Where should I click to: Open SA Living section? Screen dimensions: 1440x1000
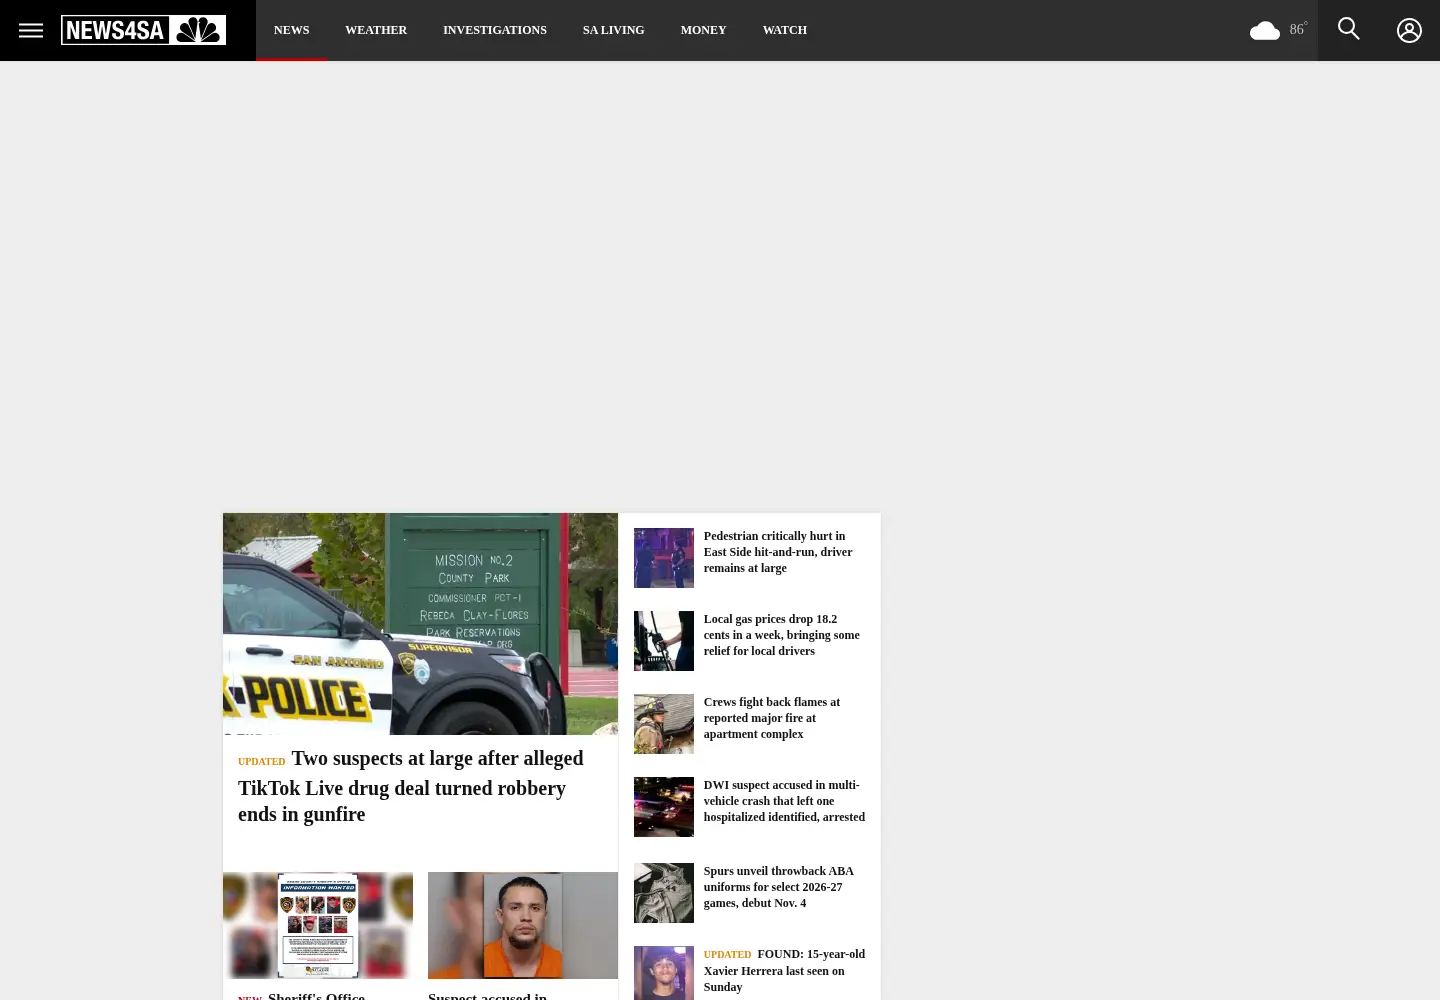[614, 30]
